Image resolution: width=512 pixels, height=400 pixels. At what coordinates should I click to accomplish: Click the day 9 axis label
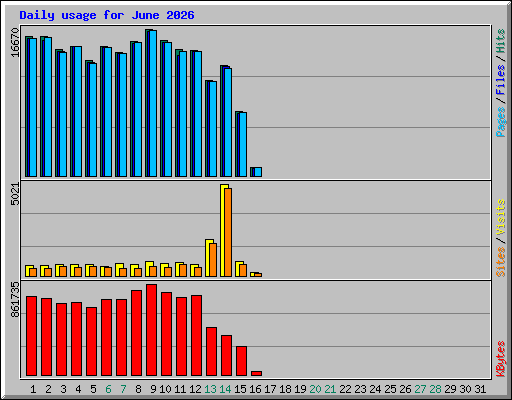click(153, 389)
